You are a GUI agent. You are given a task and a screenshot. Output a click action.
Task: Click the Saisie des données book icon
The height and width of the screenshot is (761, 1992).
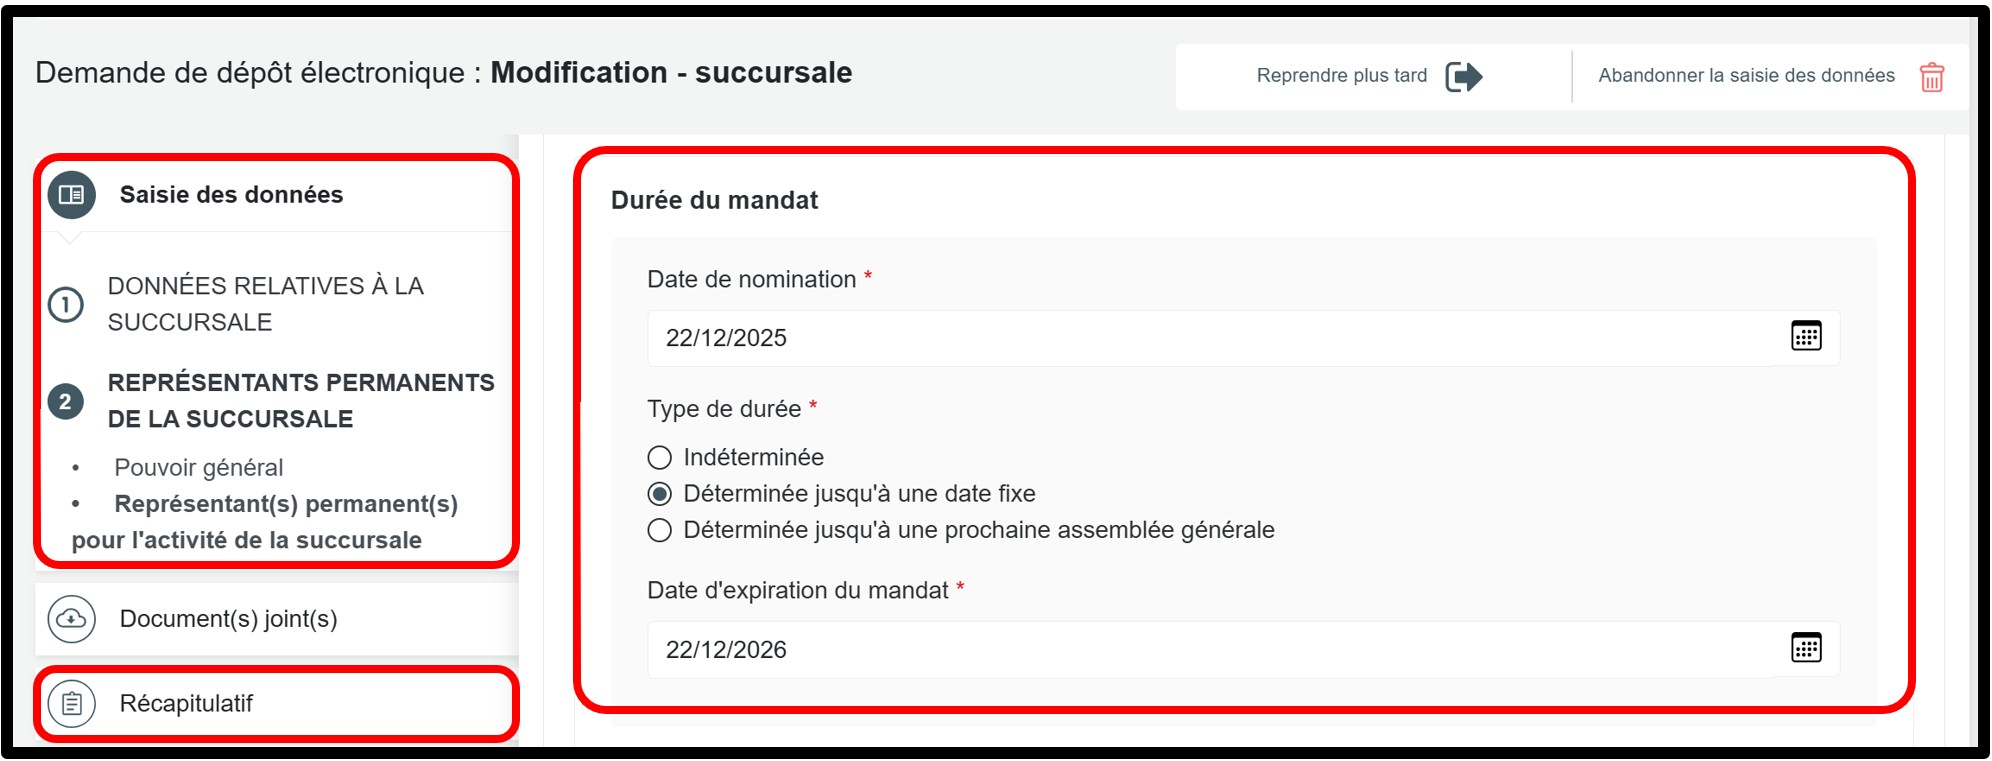pos(71,195)
